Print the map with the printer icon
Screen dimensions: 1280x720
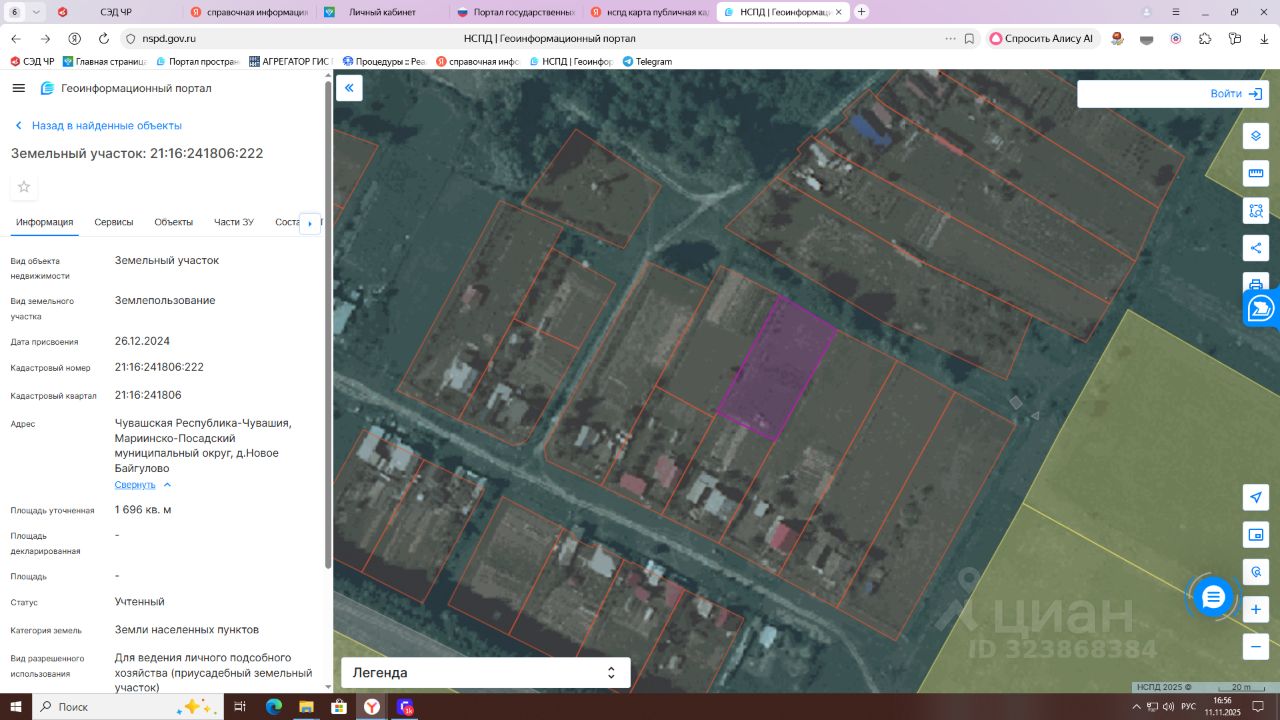(x=1256, y=282)
